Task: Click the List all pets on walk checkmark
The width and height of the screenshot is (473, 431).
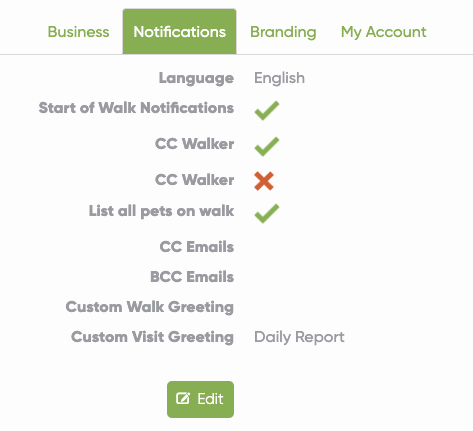Action: pos(267,213)
